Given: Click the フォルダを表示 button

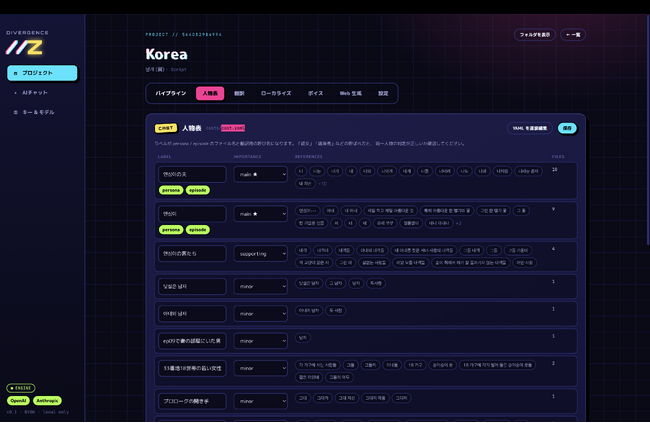Looking at the screenshot, I should tap(535, 35).
